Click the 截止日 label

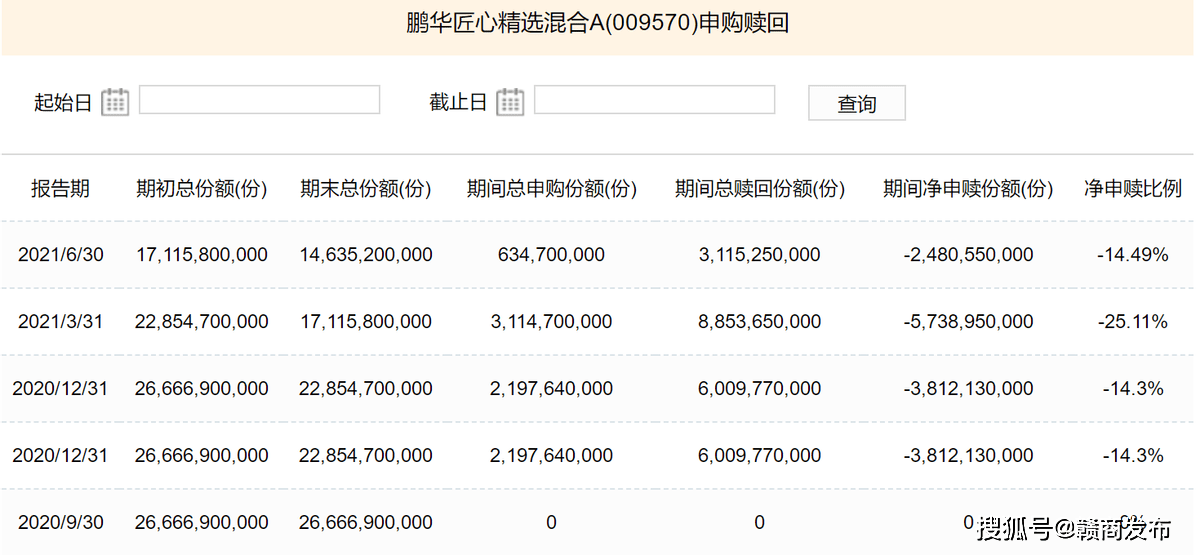click(x=458, y=102)
